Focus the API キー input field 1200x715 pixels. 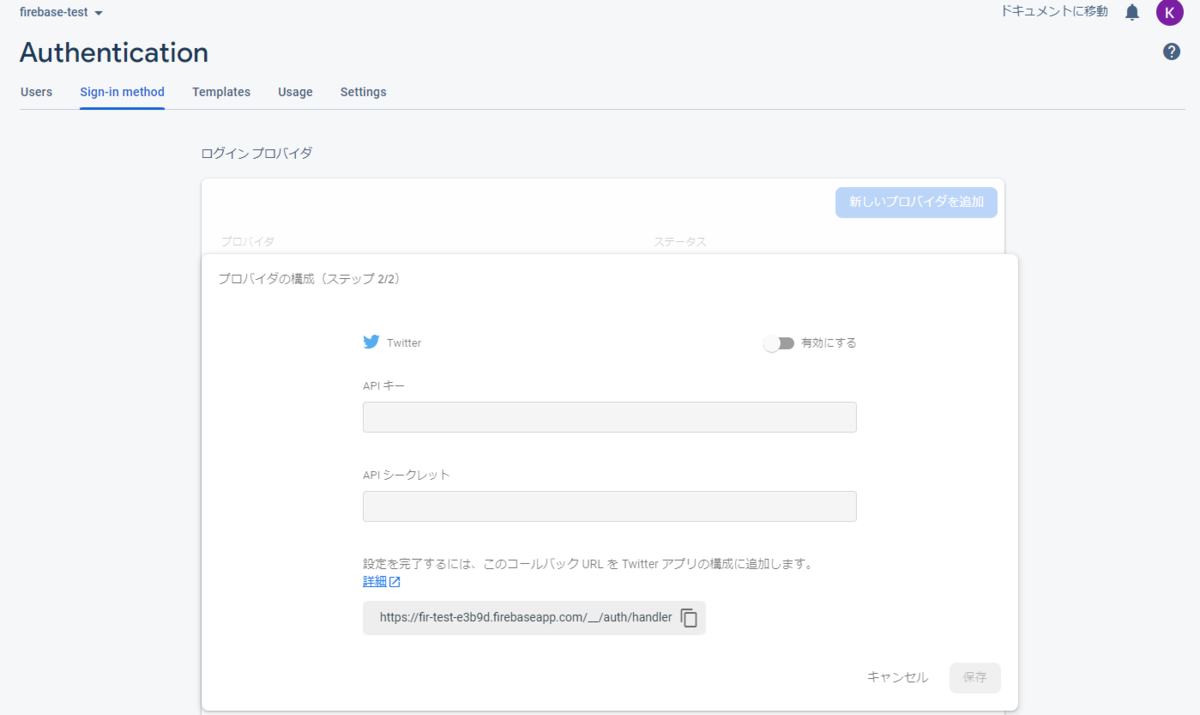point(609,417)
